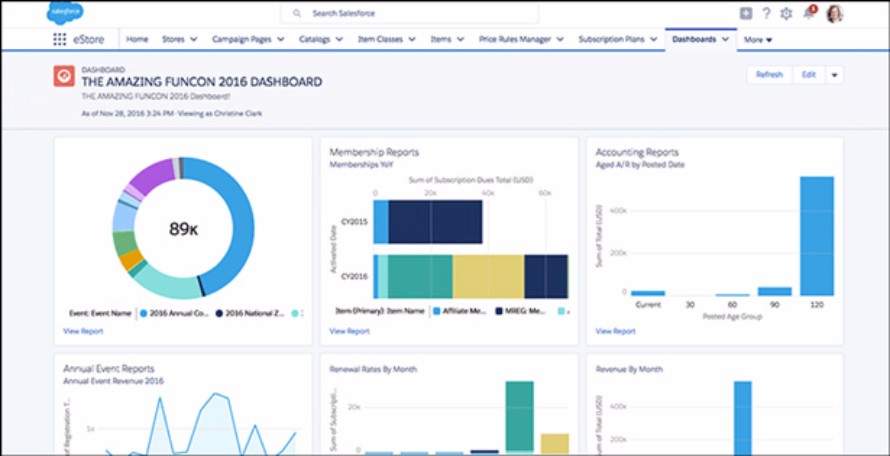Click the 90 aged A/R bar
Viewport: 890px width, 456px height.
(x=774, y=291)
